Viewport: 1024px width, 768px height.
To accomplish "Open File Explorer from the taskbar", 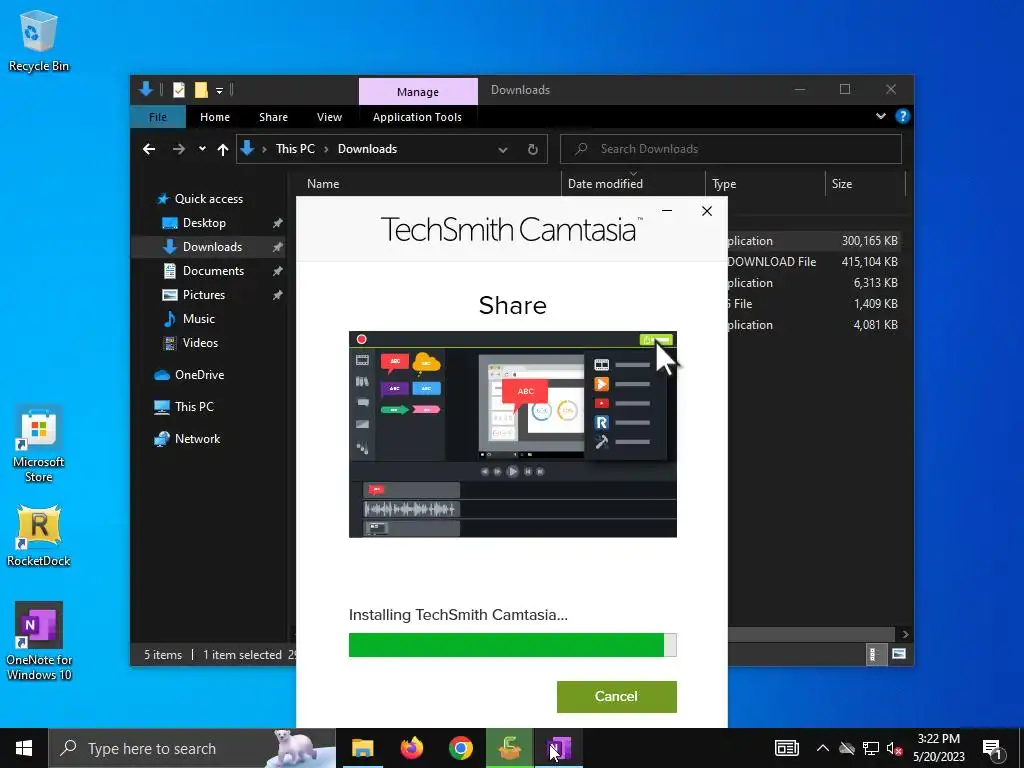I will pos(362,748).
